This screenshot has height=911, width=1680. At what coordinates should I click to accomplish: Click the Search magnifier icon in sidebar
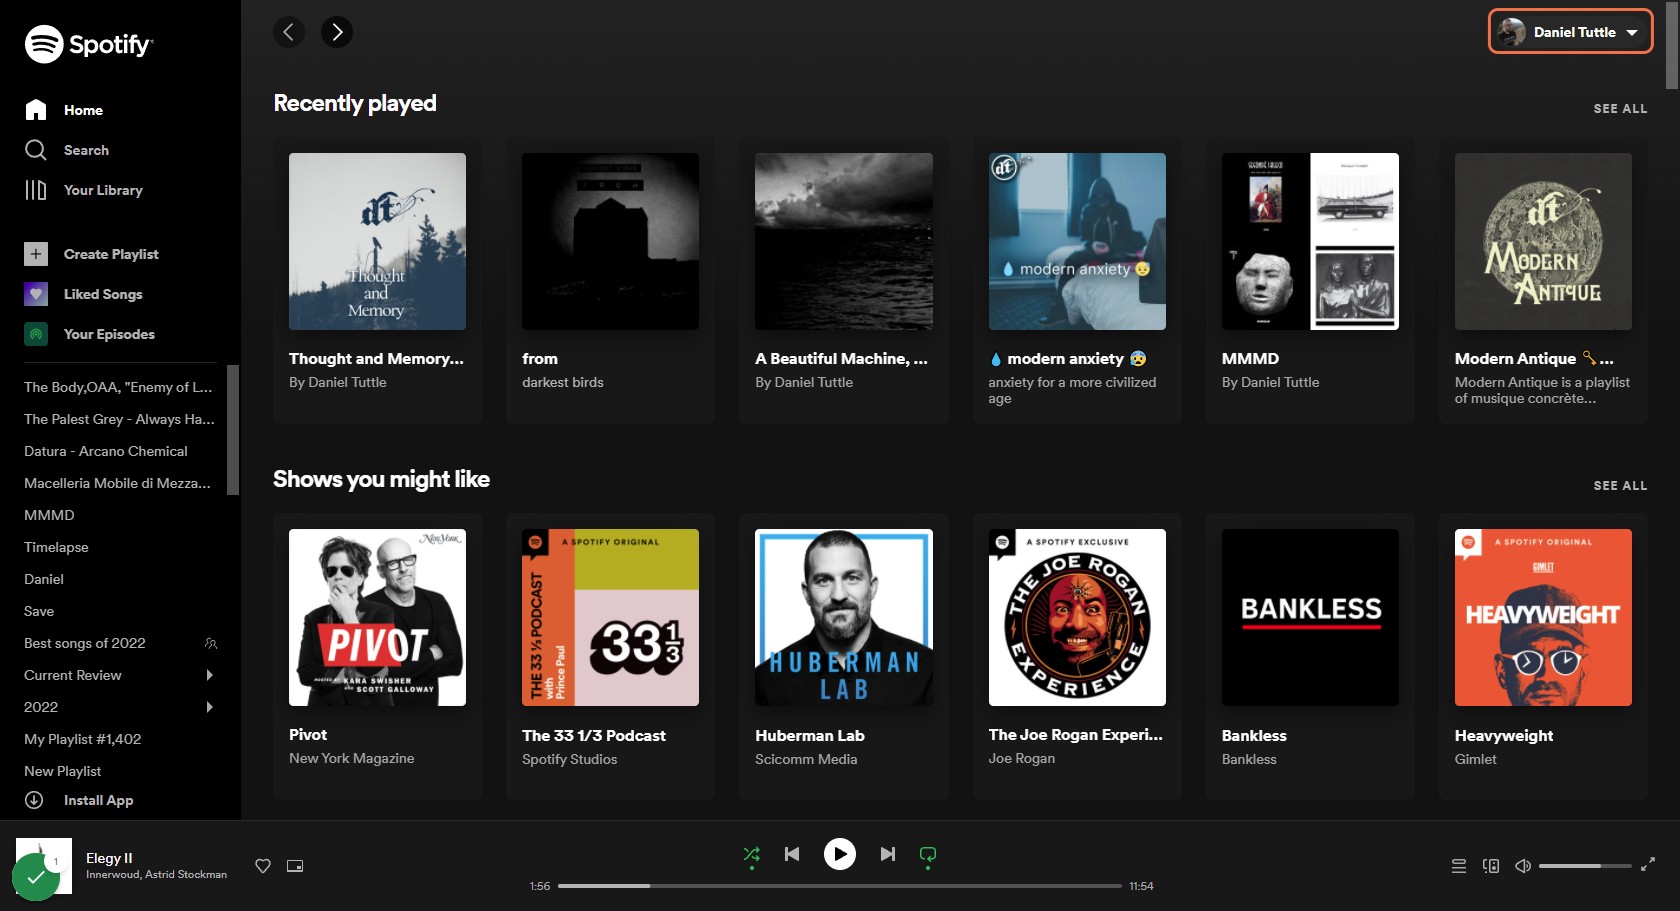[36, 150]
